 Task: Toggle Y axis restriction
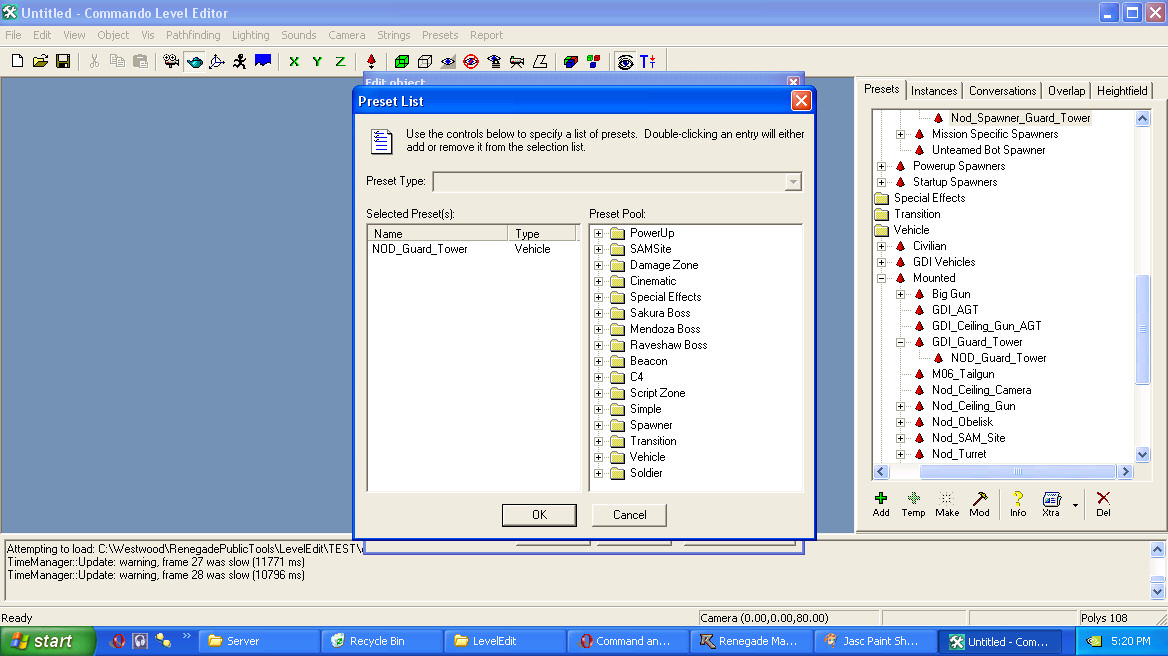(x=317, y=61)
